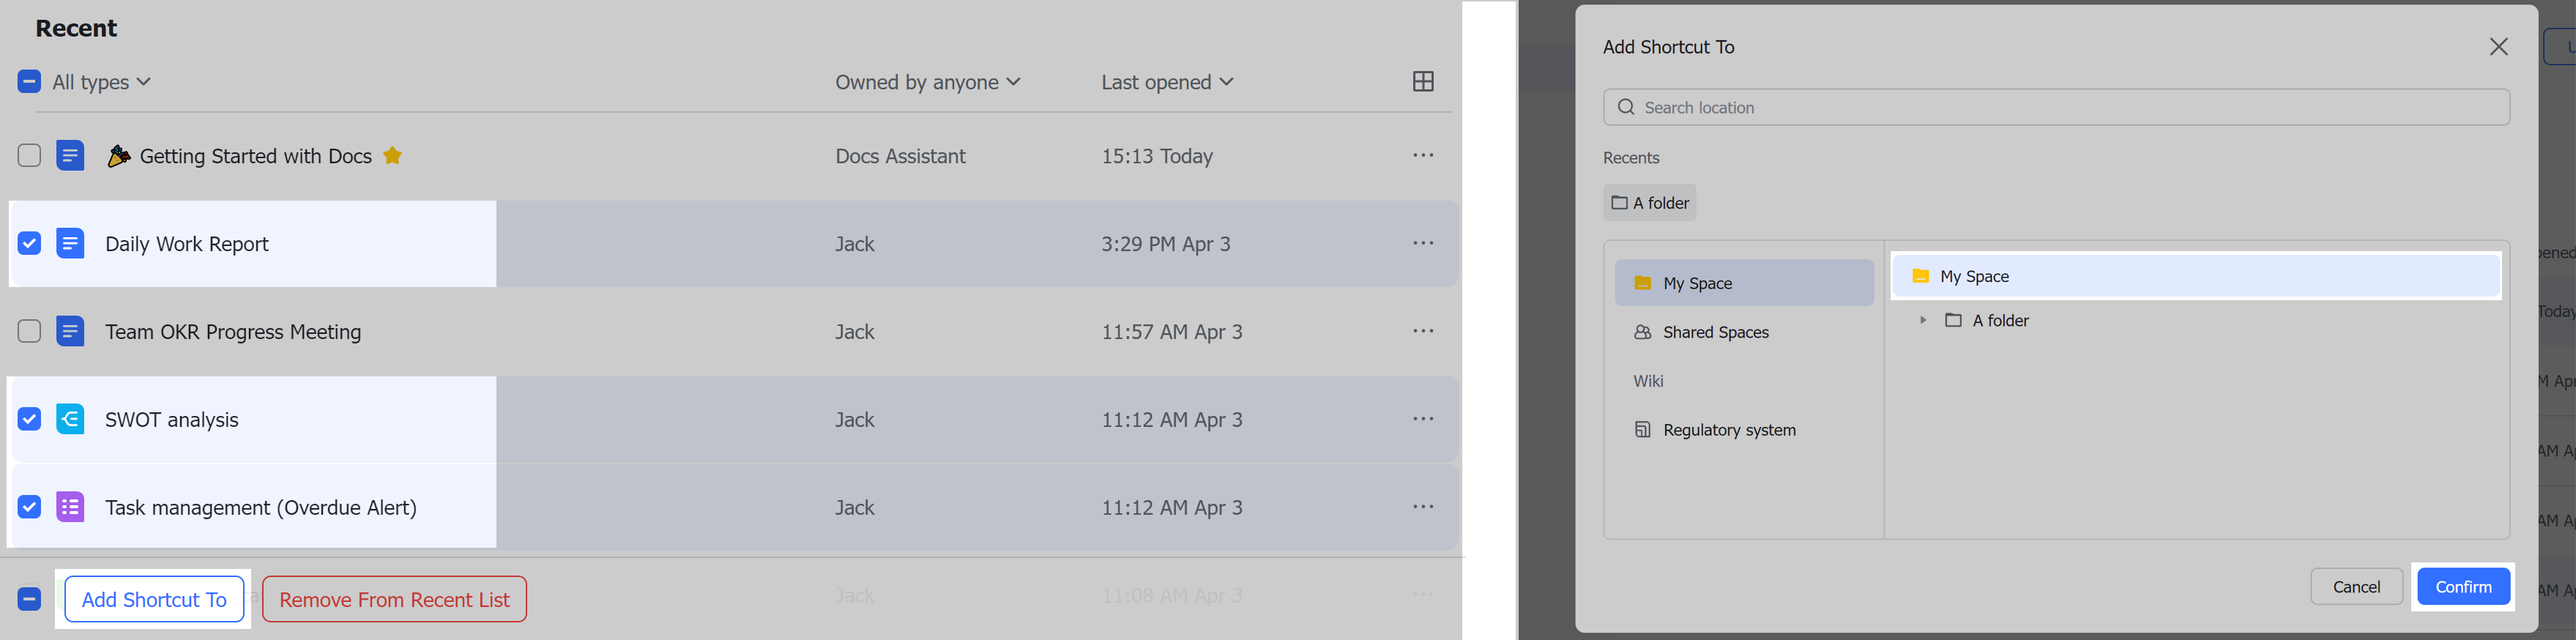
Task: Open the more options menu for Daily Work Report
Action: [x=1423, y=243]
